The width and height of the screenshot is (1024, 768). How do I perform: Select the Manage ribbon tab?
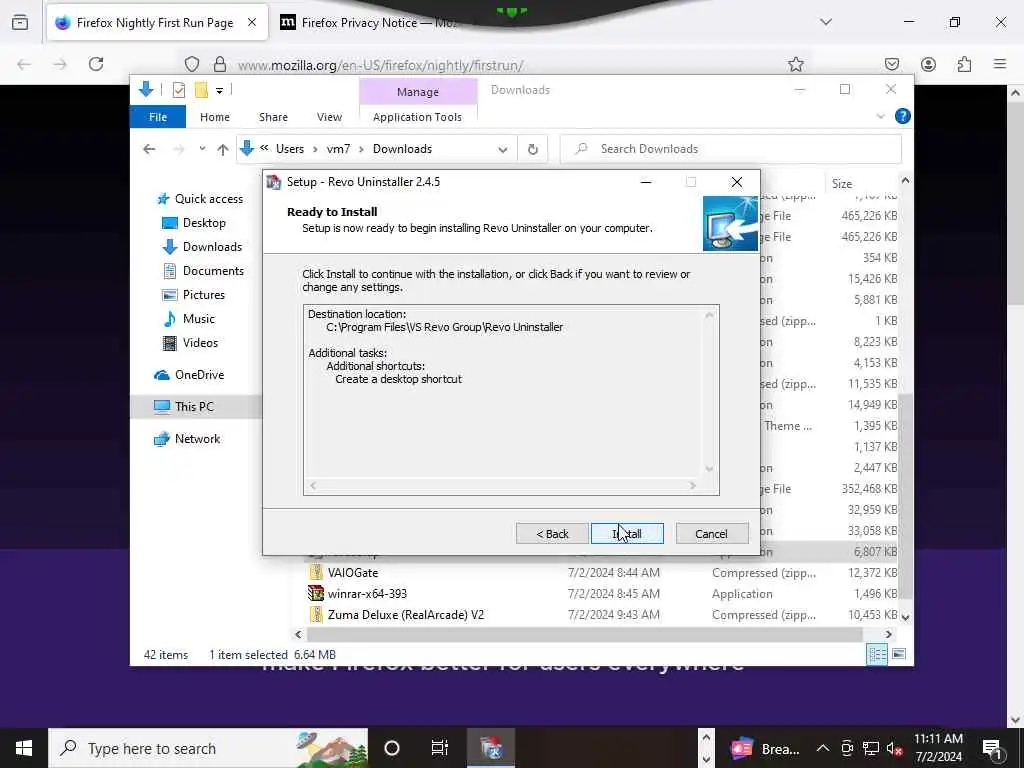418,92
